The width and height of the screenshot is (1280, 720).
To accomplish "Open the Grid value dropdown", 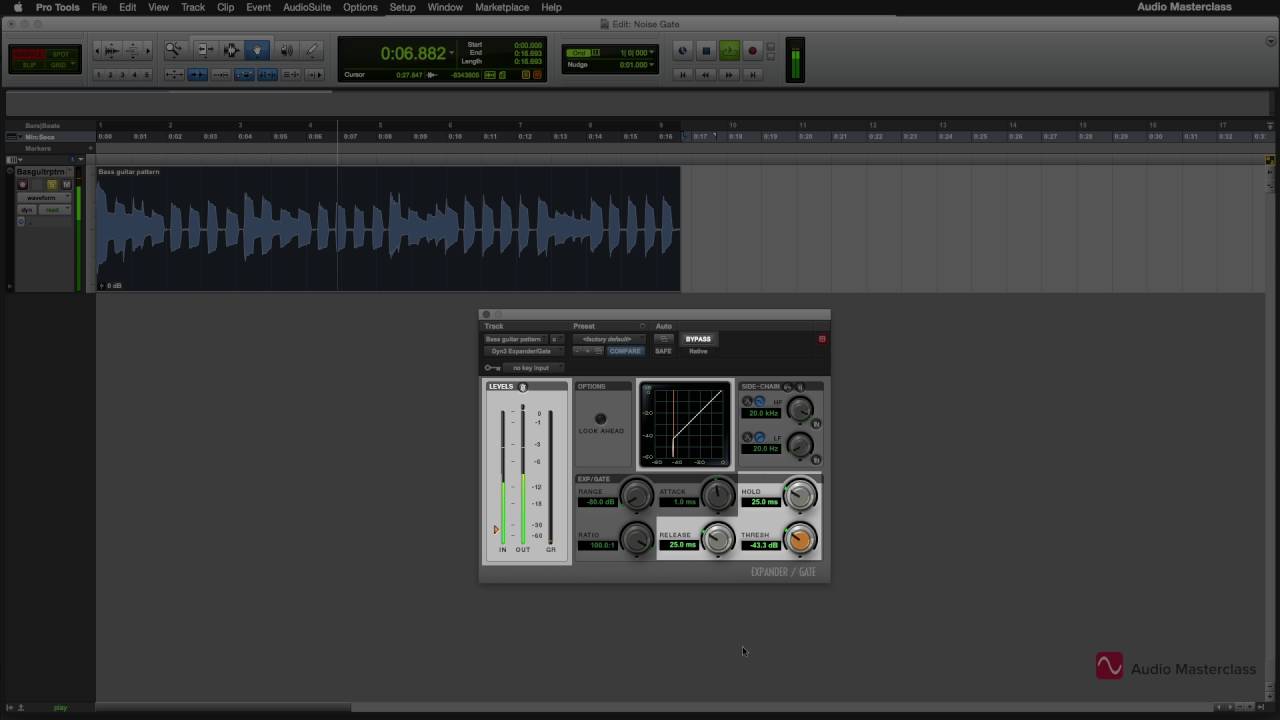I will pos(652,52).
